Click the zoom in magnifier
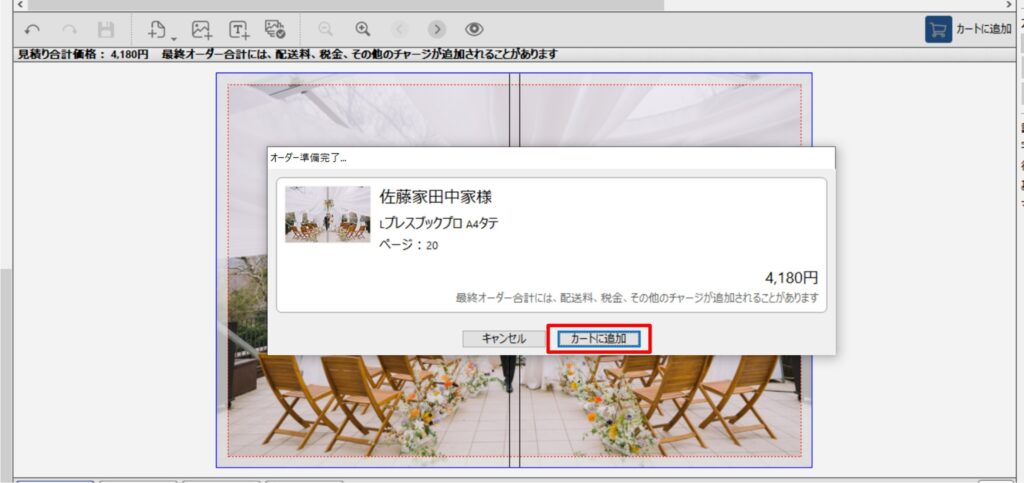Viewport: 1024px width, 483px height. 363,29
